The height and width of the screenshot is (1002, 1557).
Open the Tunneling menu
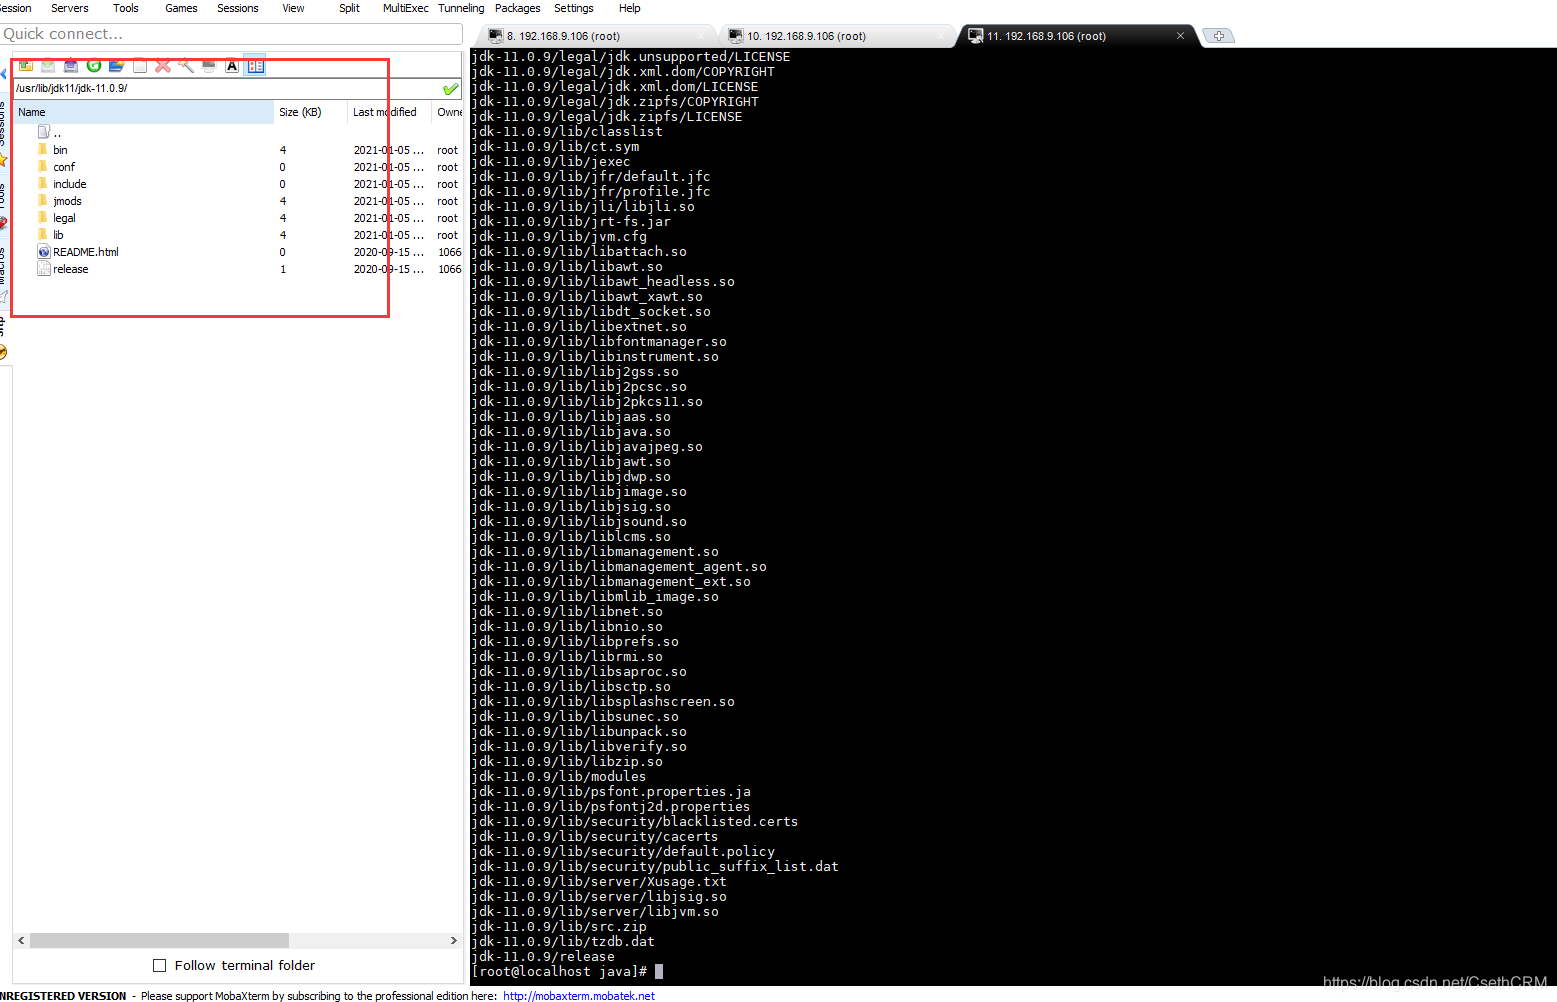point(460,8)
